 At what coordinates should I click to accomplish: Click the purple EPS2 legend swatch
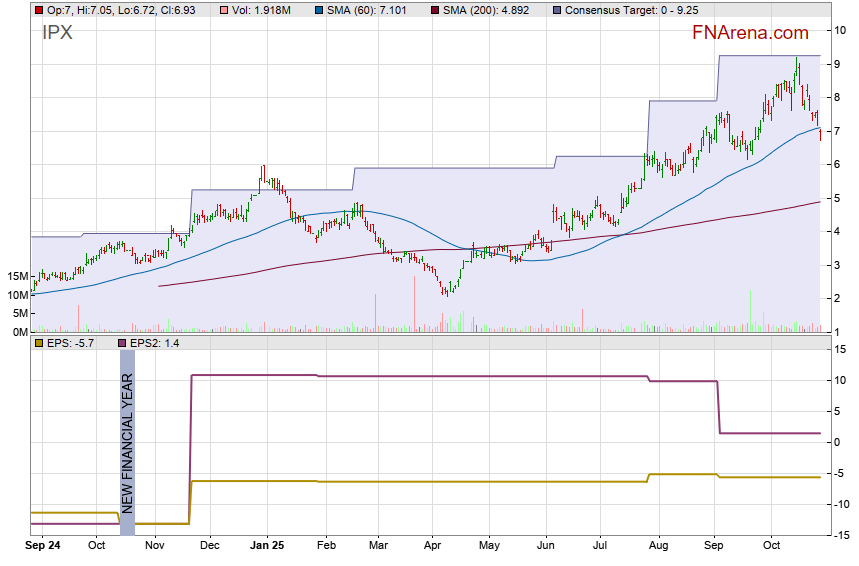click(123, 343)
